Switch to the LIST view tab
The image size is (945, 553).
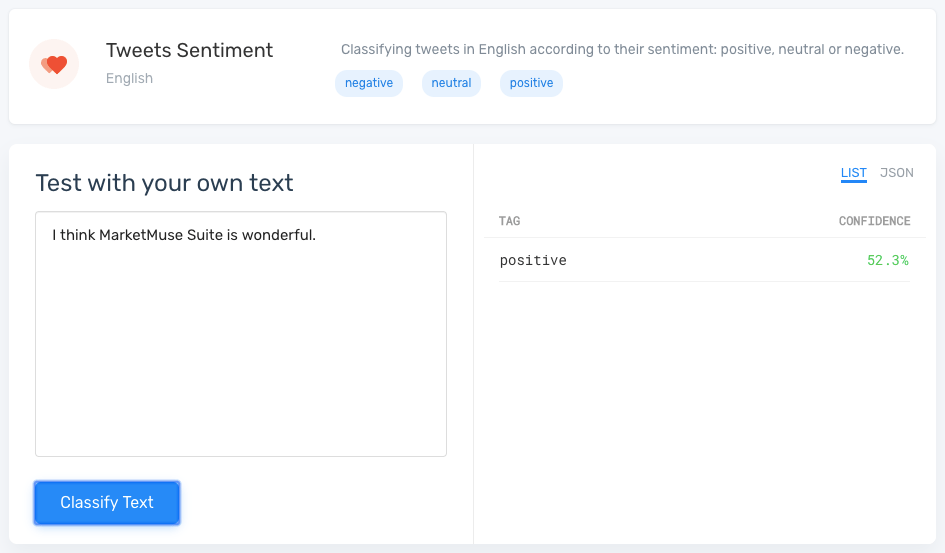pos(853,173)
